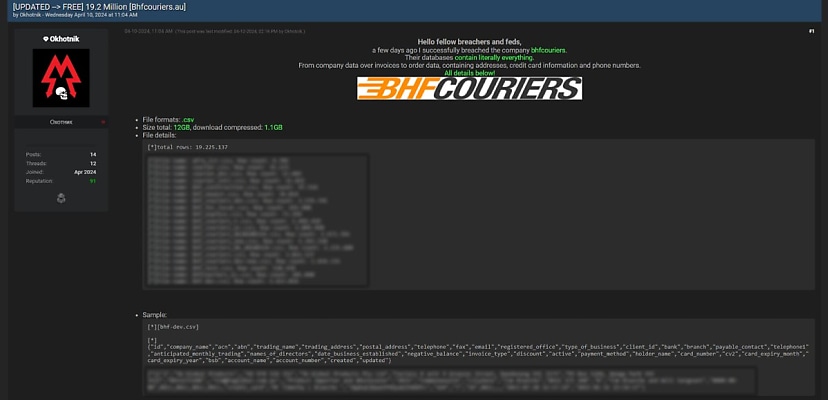This screenshot has width=828, height=400.
Task: Click the thread title 19.2 Million Bhfcouriers.au
Action: [x=99, y=7]
